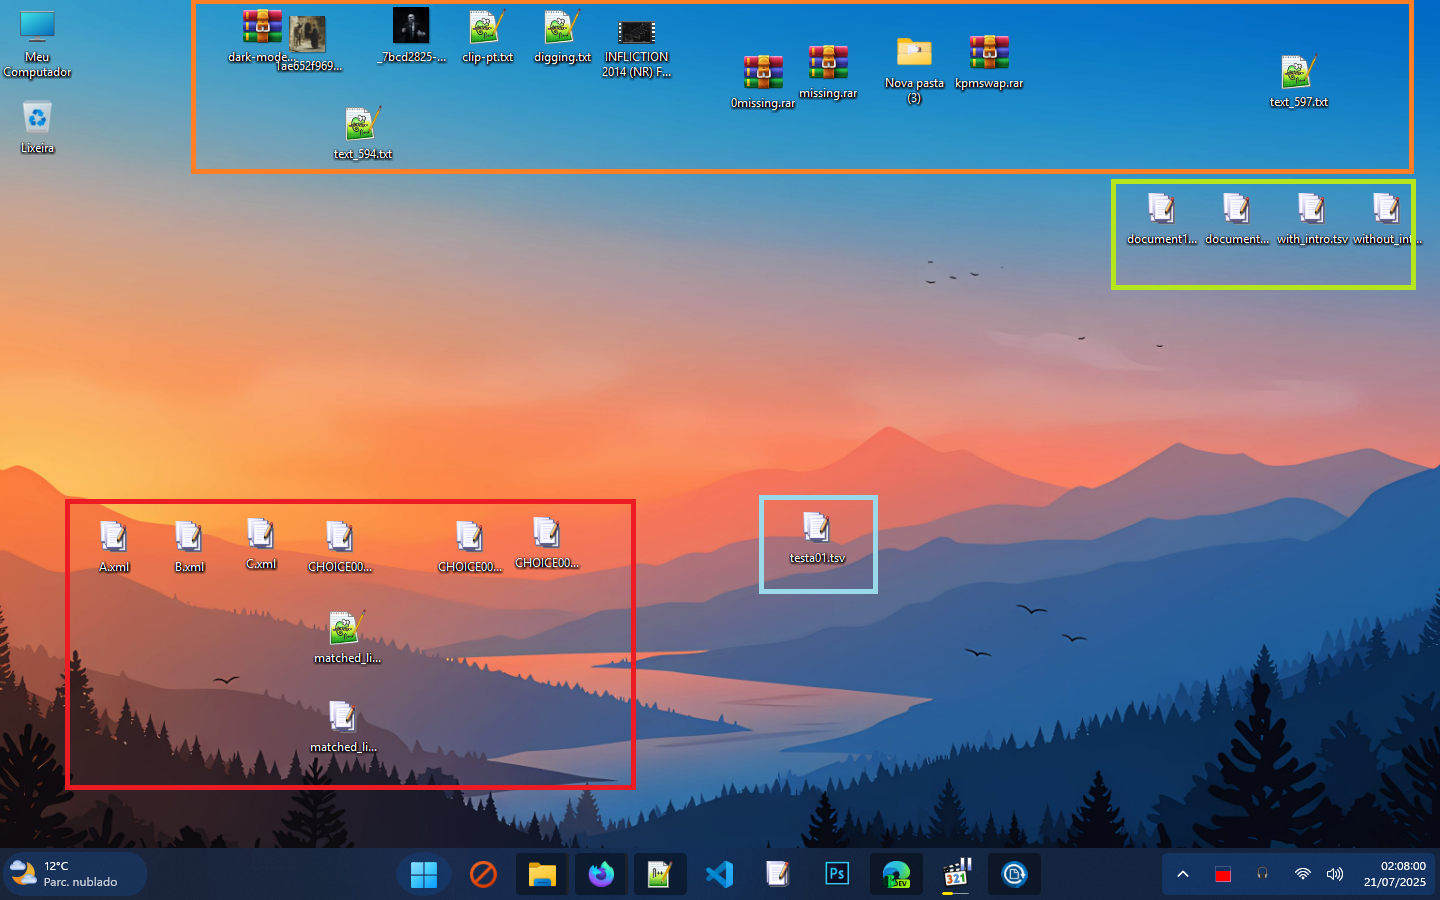Screen dimensions: 1440x900
Task: Open the Wi-Fi network flyout
Action: [1302, 874]
